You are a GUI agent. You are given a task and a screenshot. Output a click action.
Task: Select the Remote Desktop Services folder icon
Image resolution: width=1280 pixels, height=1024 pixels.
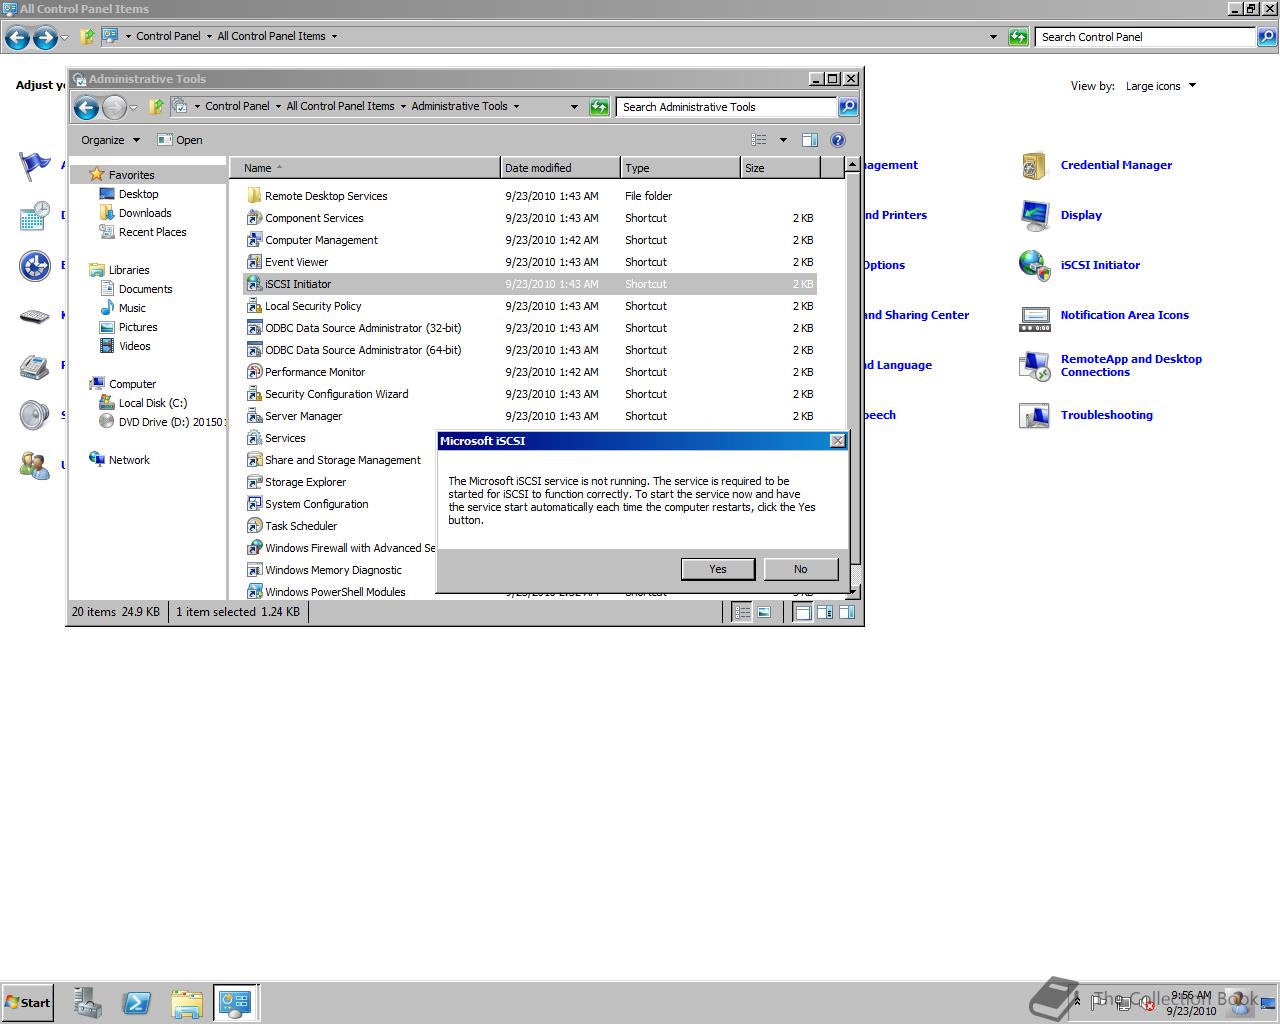point(254,196)
